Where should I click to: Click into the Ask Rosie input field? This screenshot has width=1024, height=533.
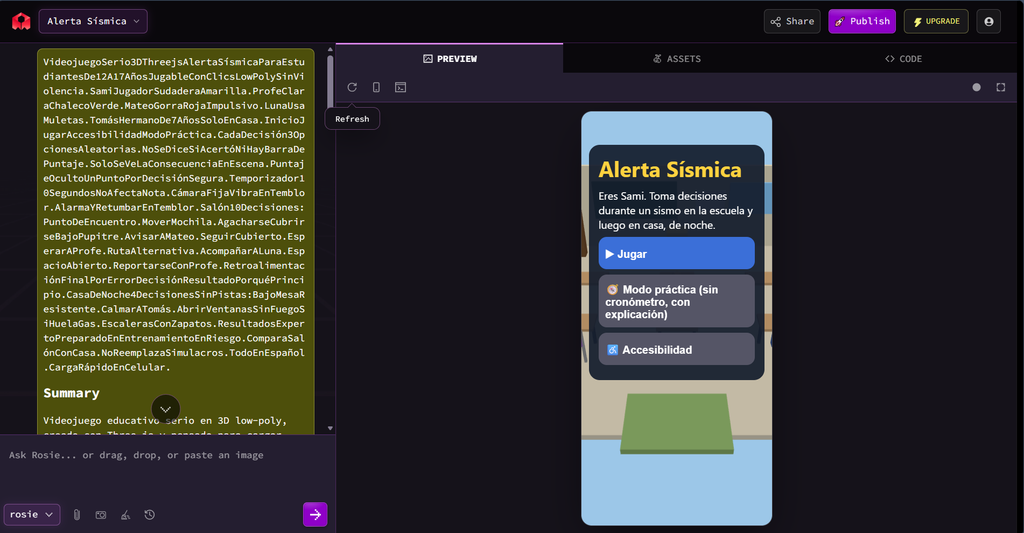coord(167,455)
